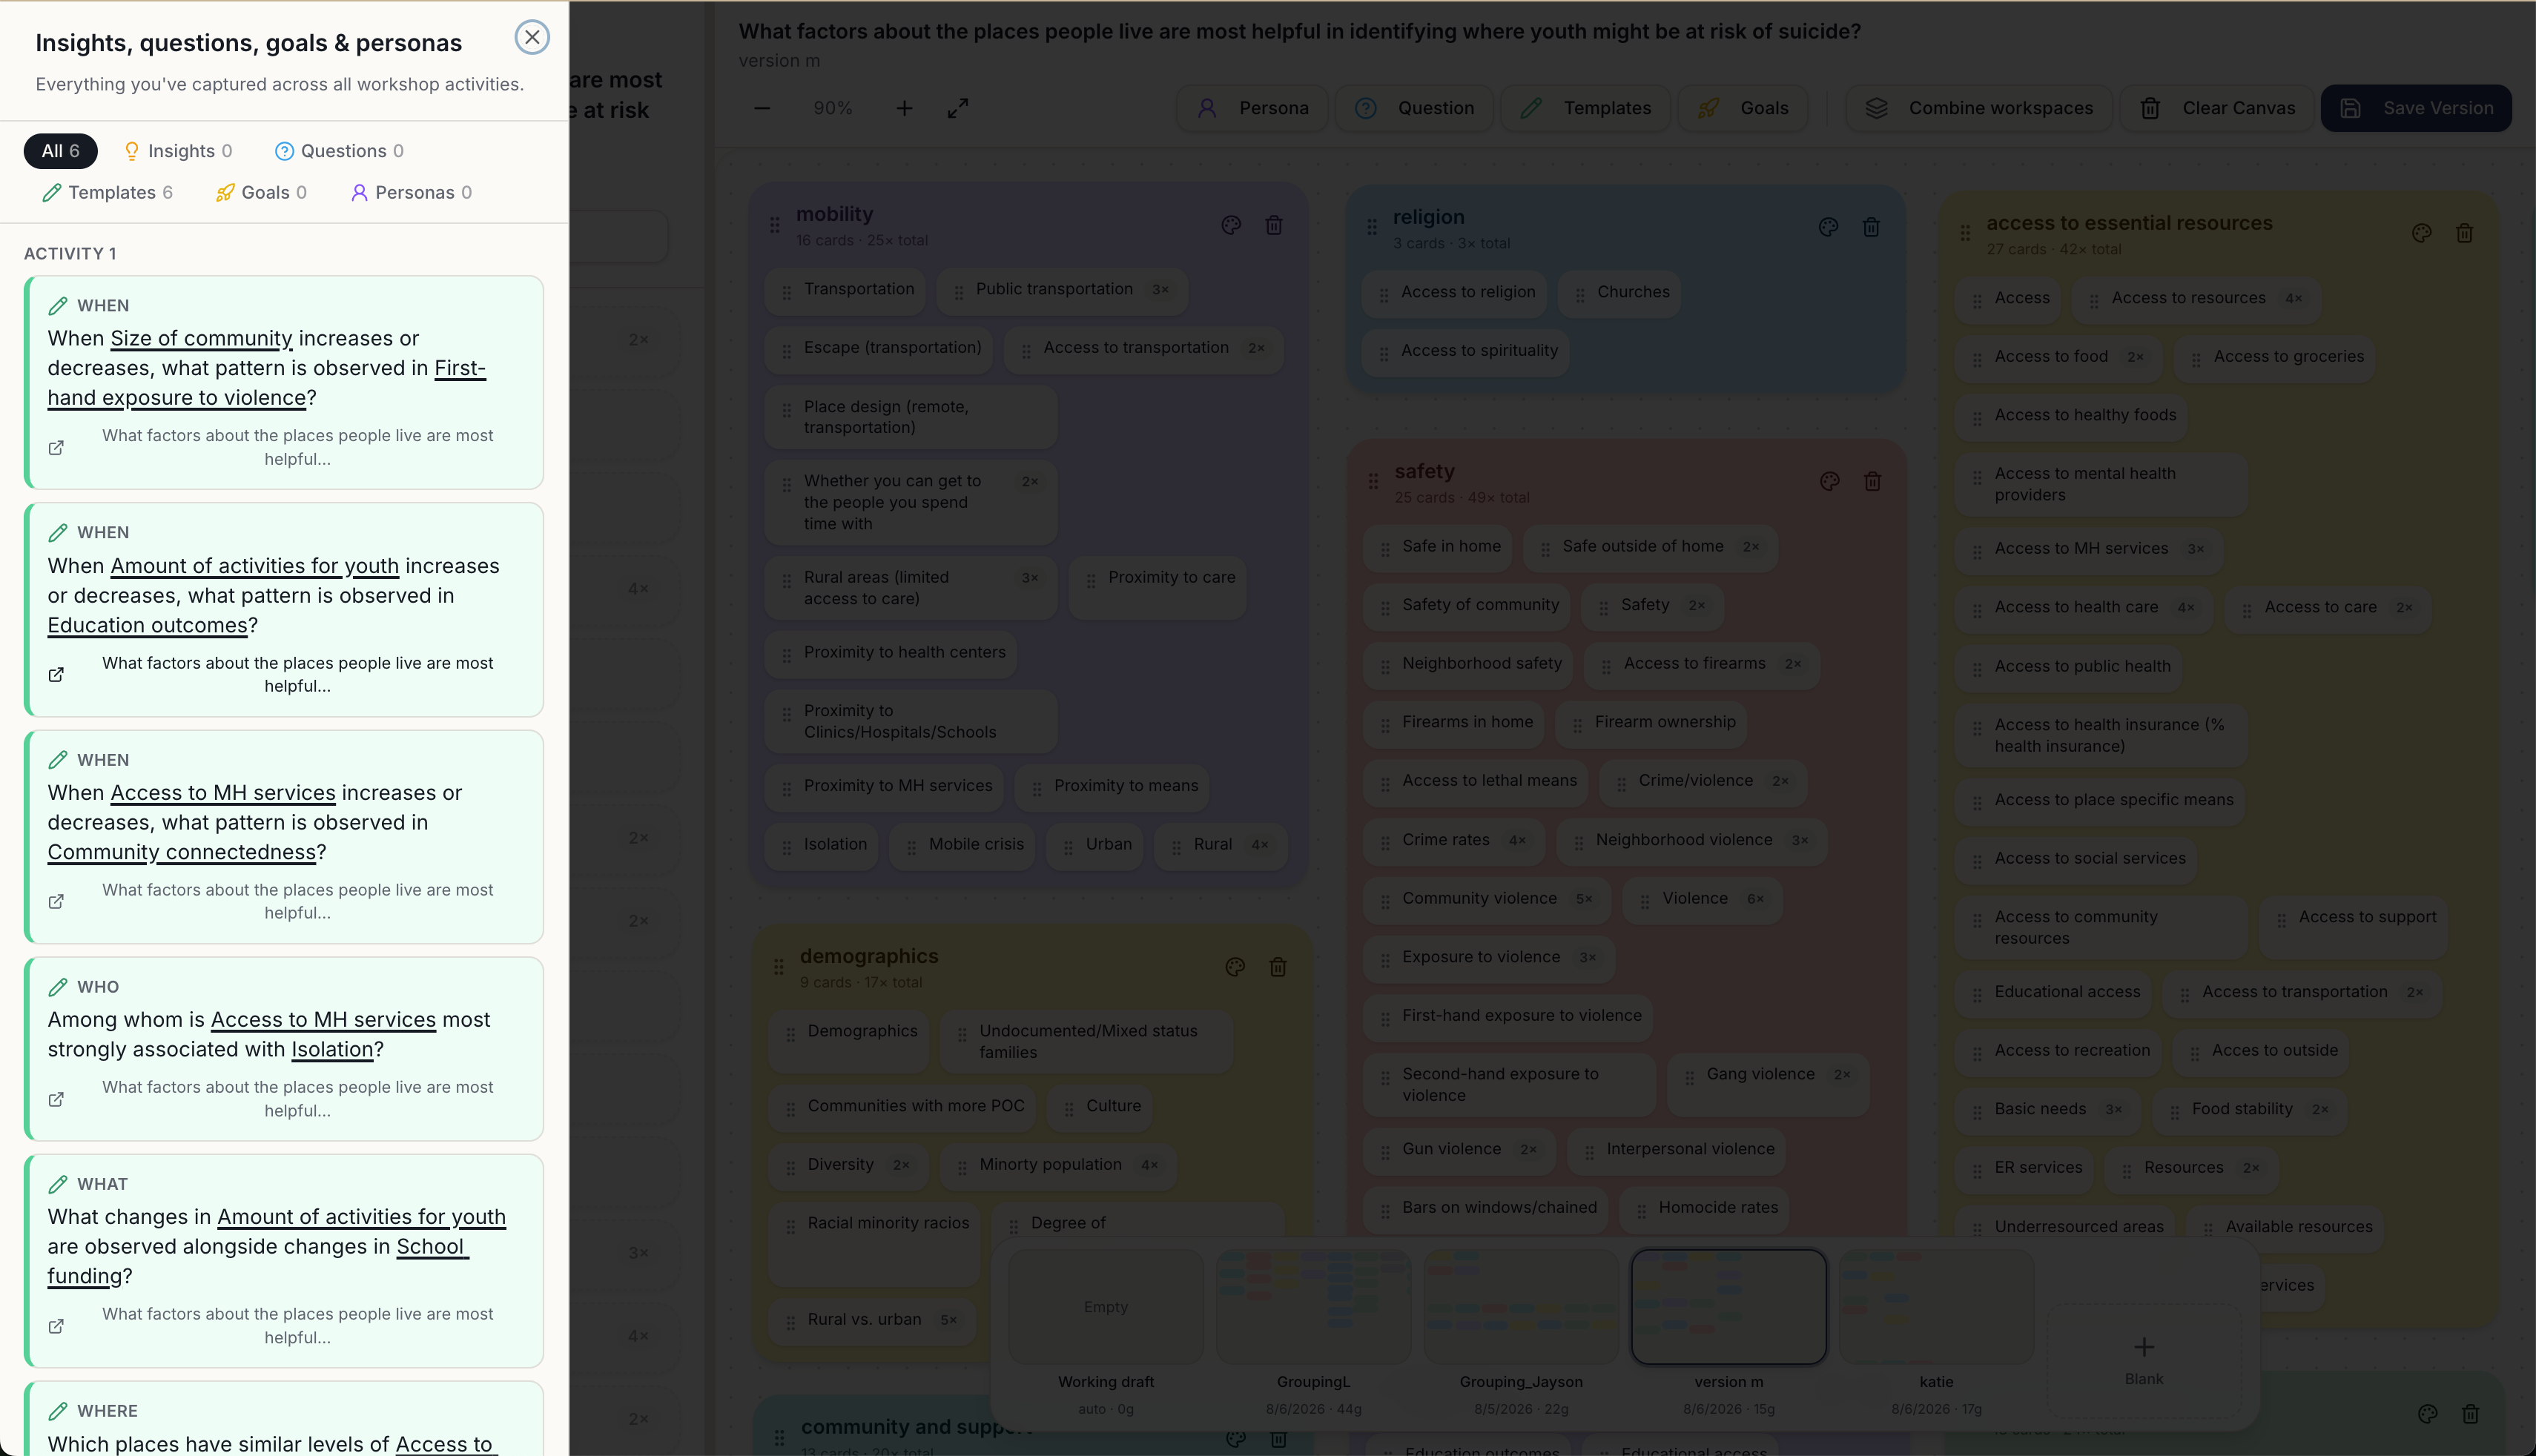The image size is (2536, 1456).
Task: Delete the demographics group
Action: (1278, 967)
